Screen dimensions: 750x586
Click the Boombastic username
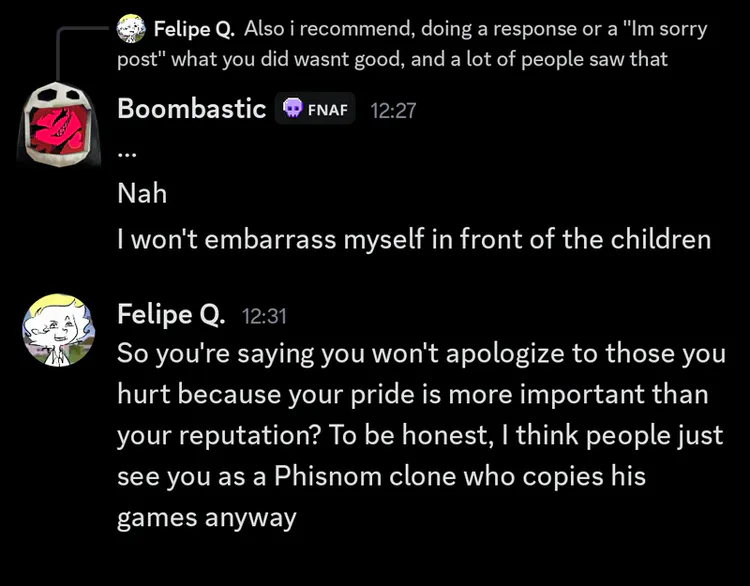coord(191,108)
